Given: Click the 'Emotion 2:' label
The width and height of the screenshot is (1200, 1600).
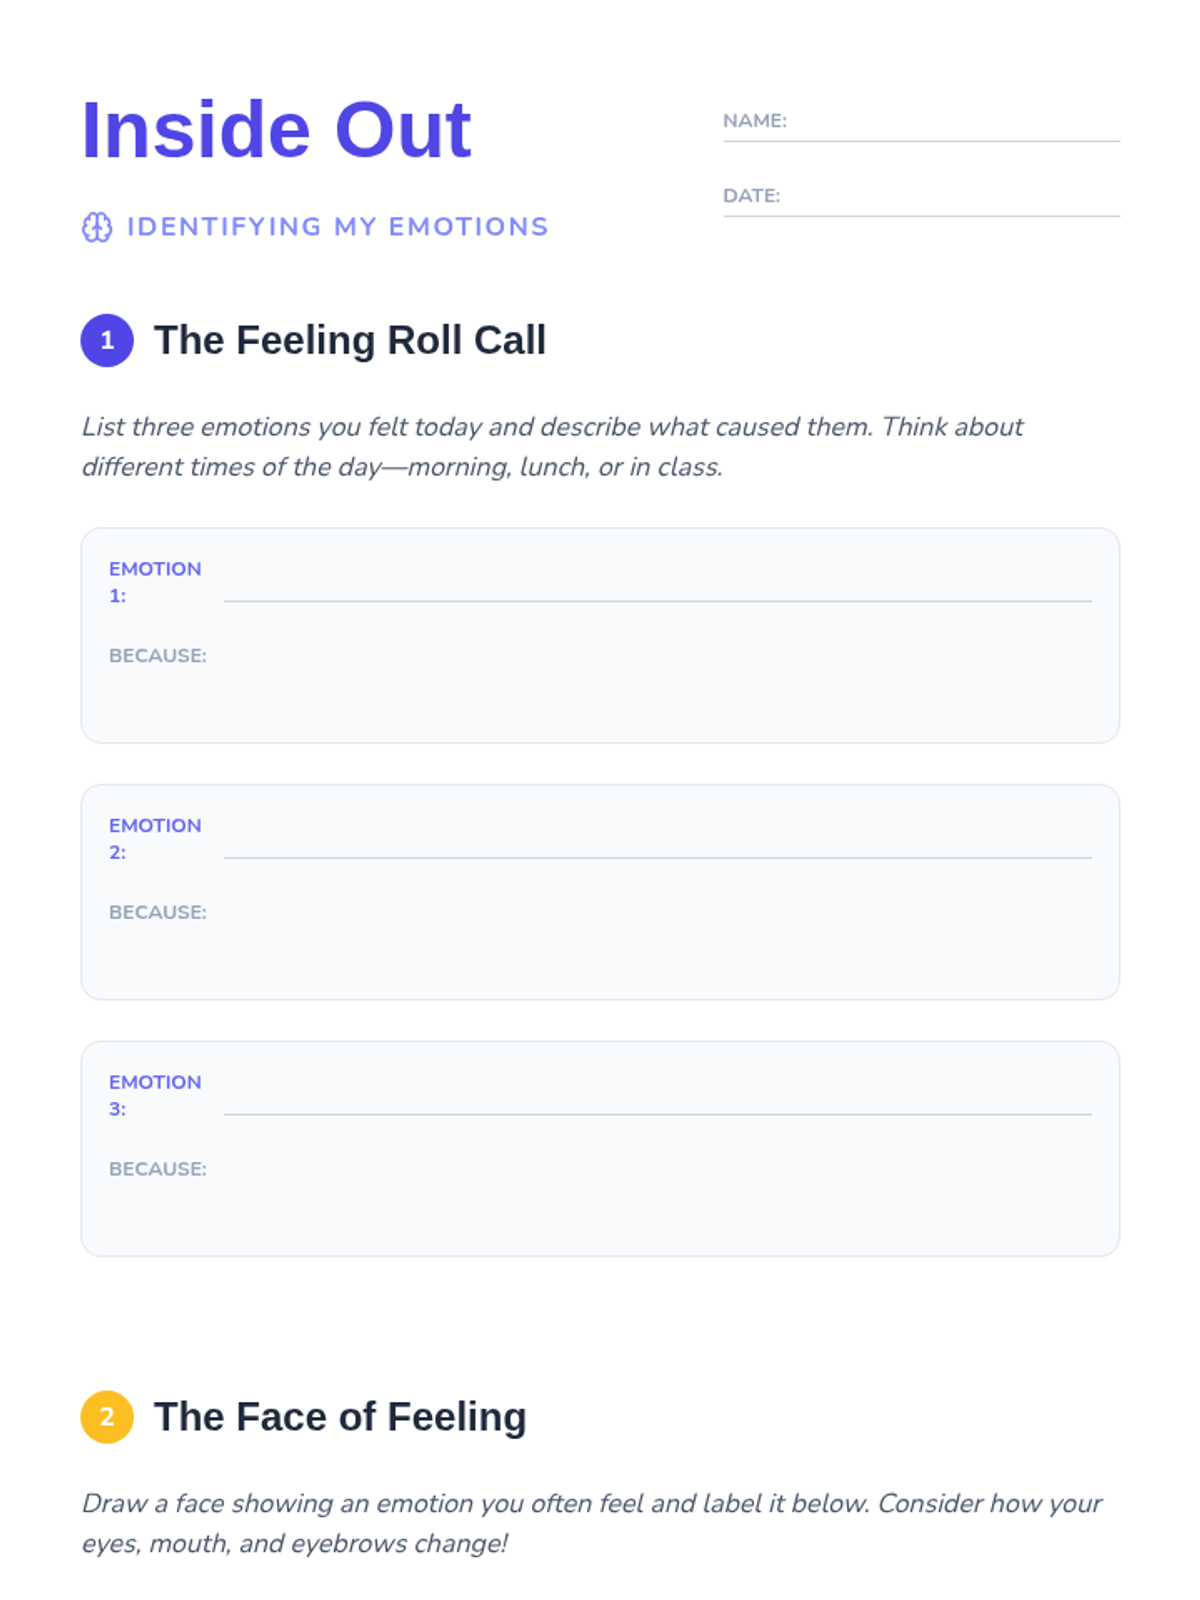Looking at the screenshot, I should [x=155, y=839].
